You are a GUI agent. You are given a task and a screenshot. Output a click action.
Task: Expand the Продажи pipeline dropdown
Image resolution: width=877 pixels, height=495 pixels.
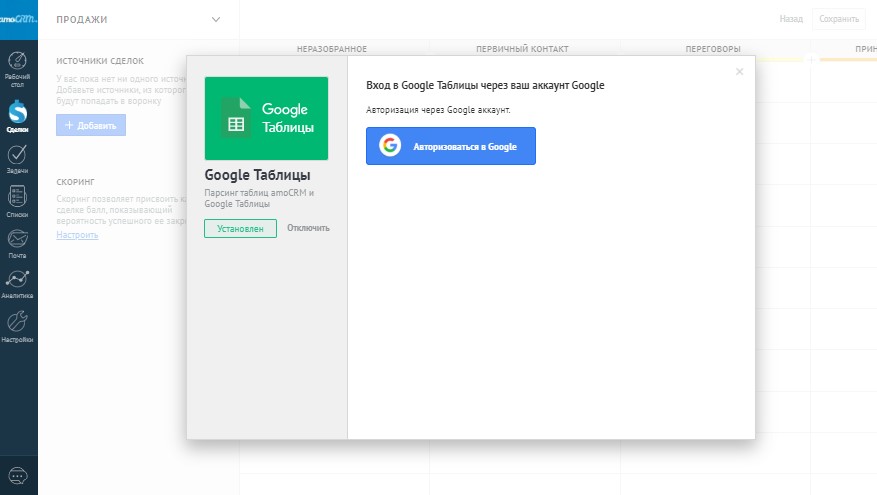tap(217, 19)
